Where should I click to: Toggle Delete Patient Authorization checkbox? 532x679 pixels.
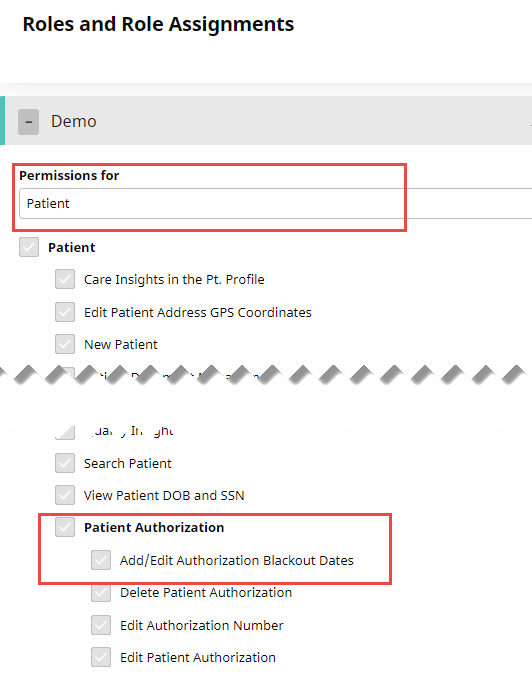point(101,592)
